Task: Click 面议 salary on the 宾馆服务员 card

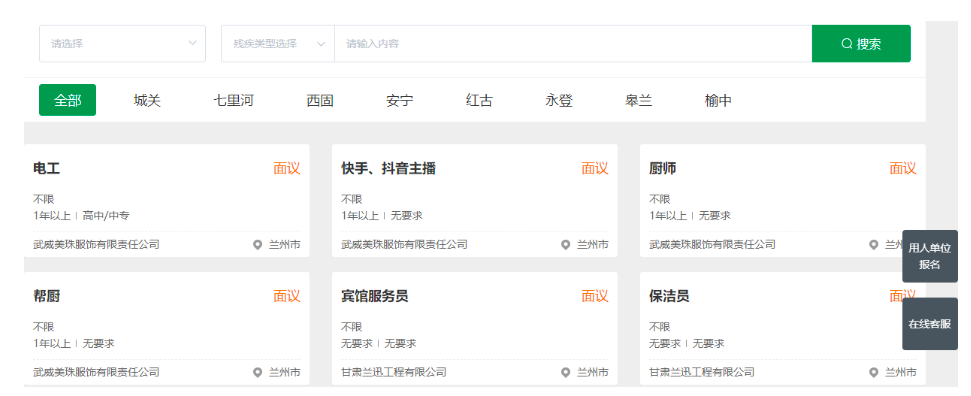Action: coord(594,296)
